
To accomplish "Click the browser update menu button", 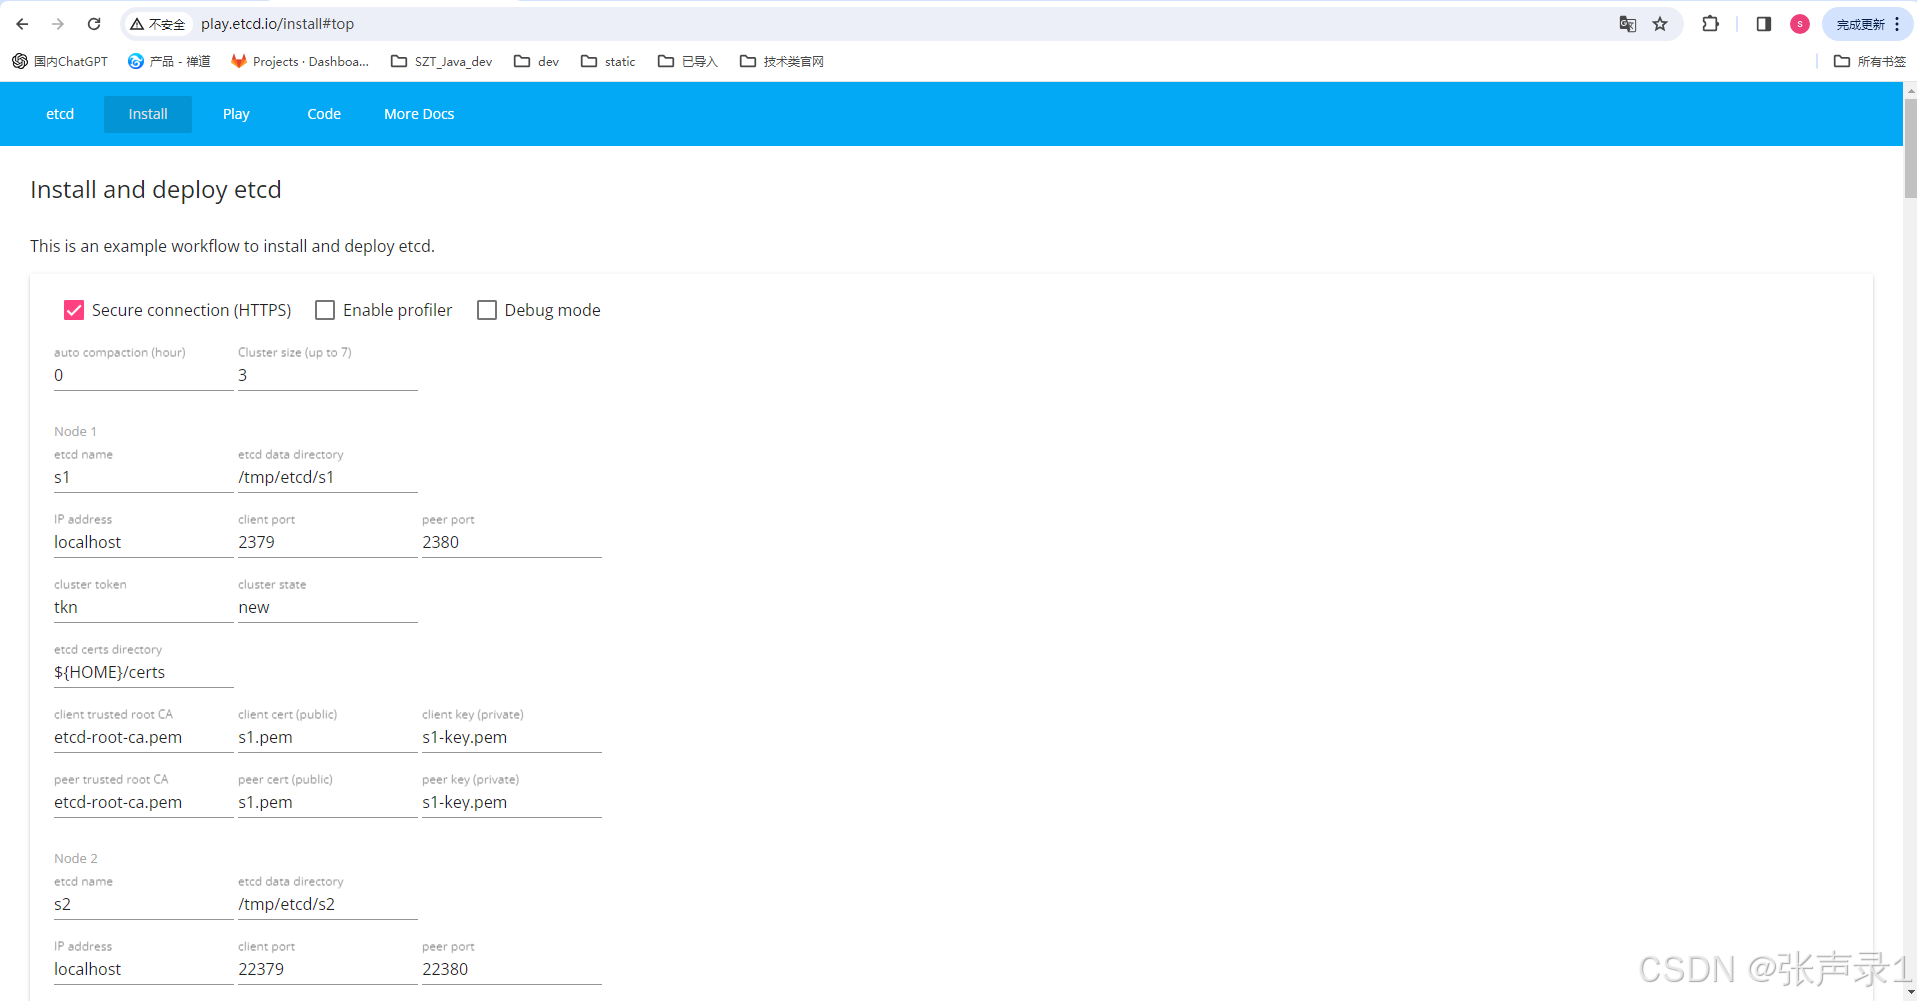I will click(x=1868, y=24).
